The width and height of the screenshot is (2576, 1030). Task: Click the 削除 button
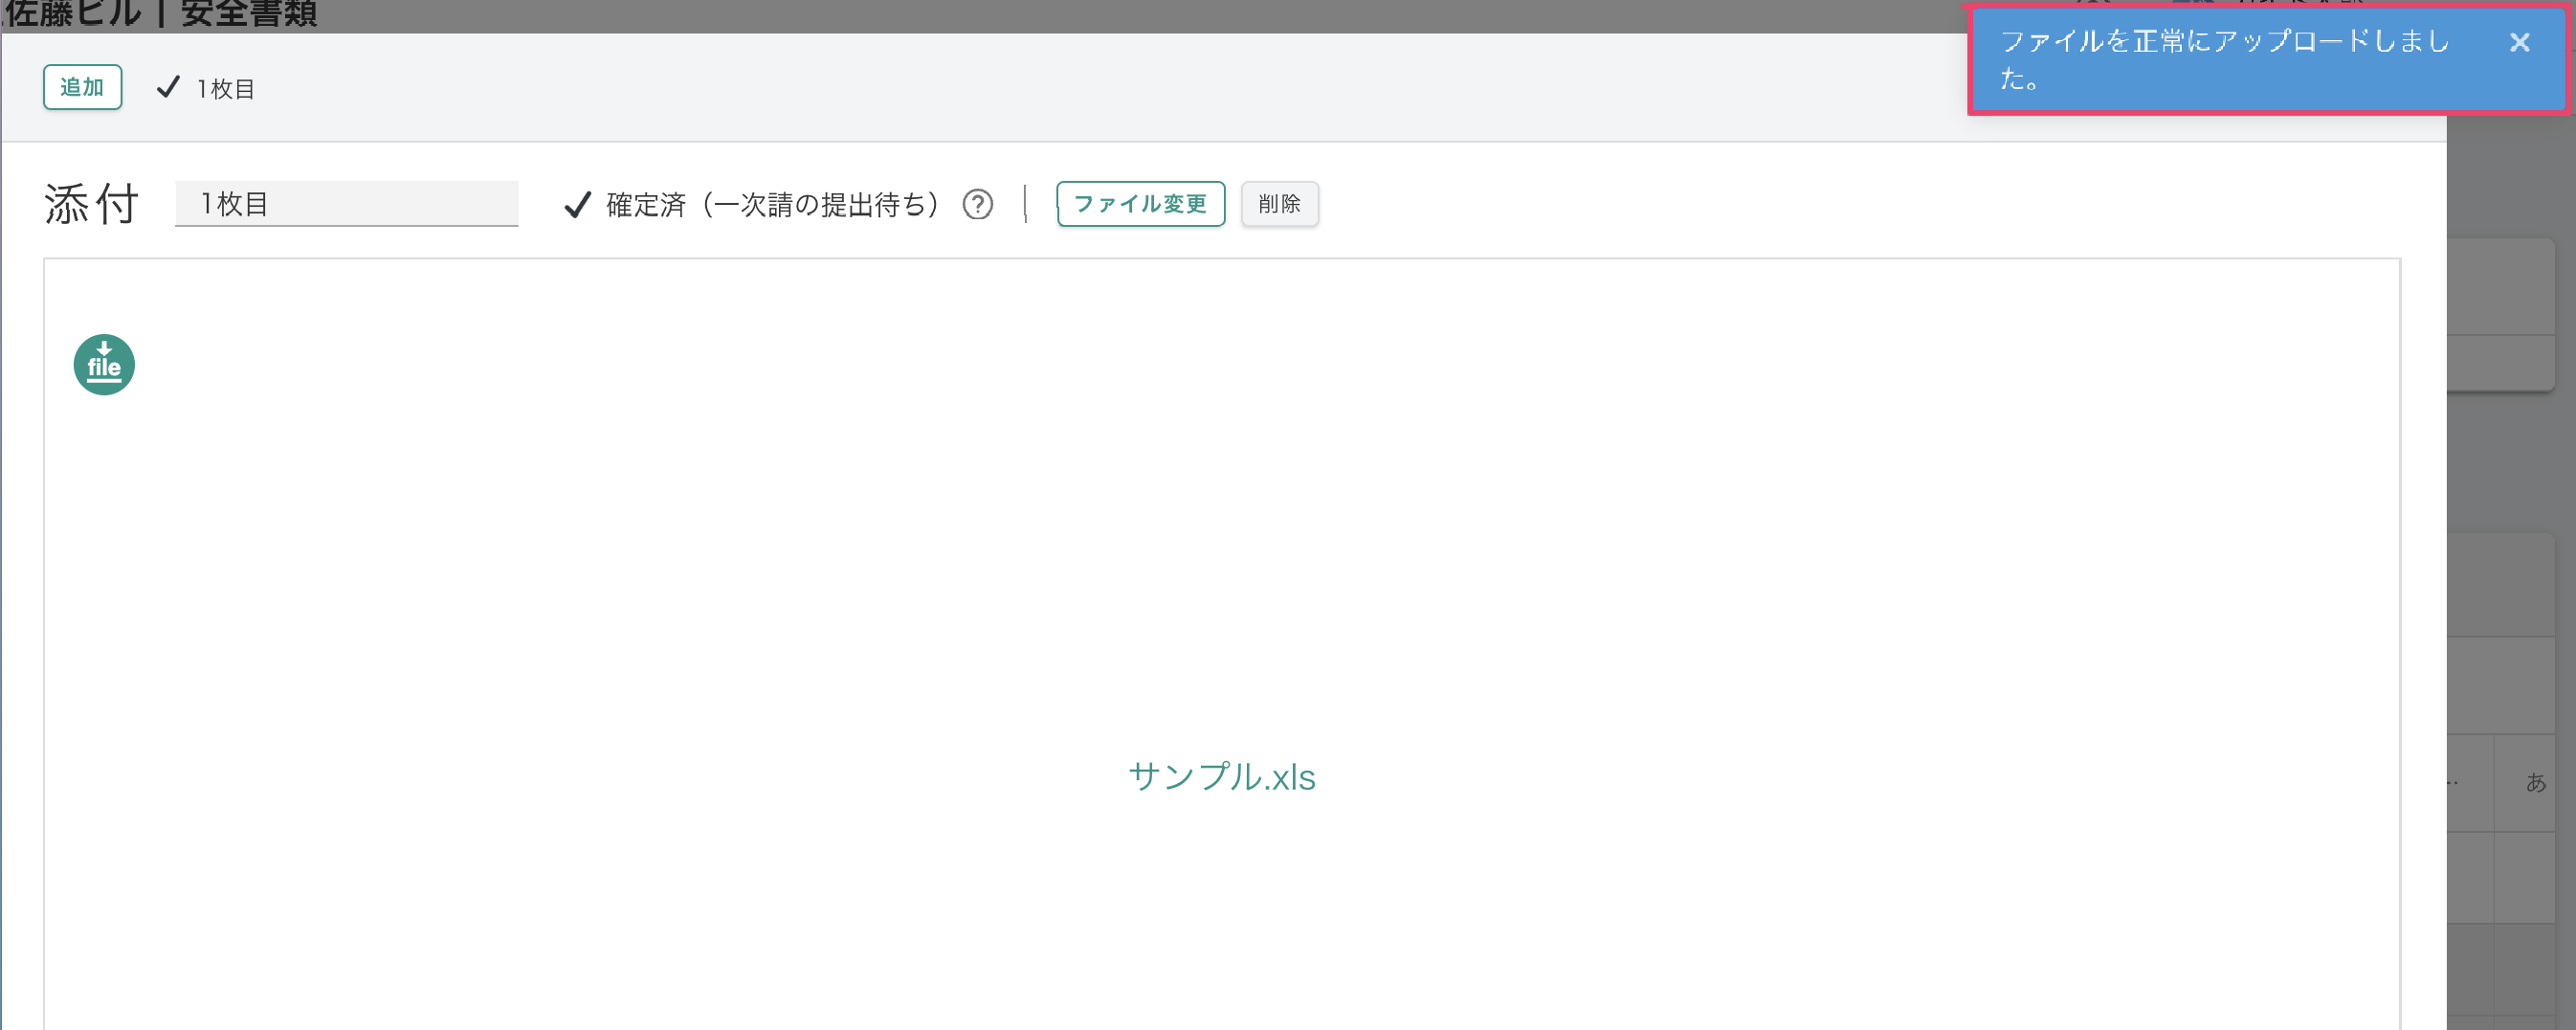pos(1279,204)
